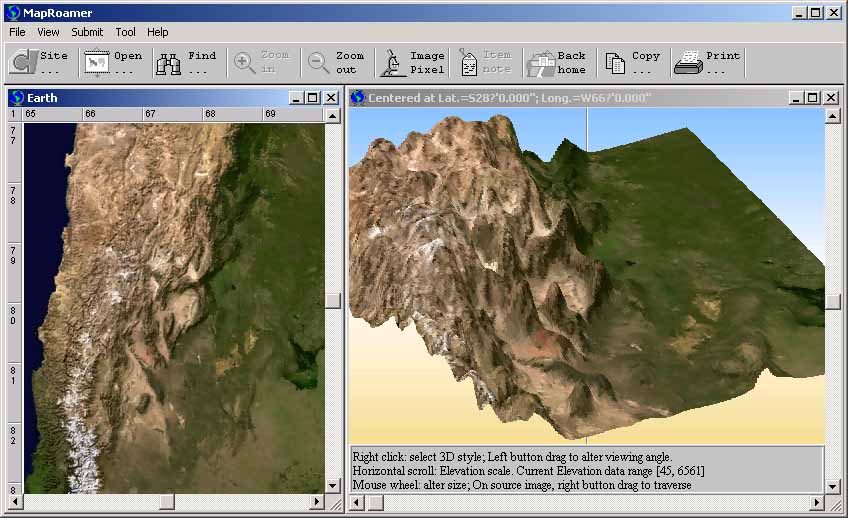Open the Site toolbar button
Viewport: 848px width, 518px height.
pos(39,63)
